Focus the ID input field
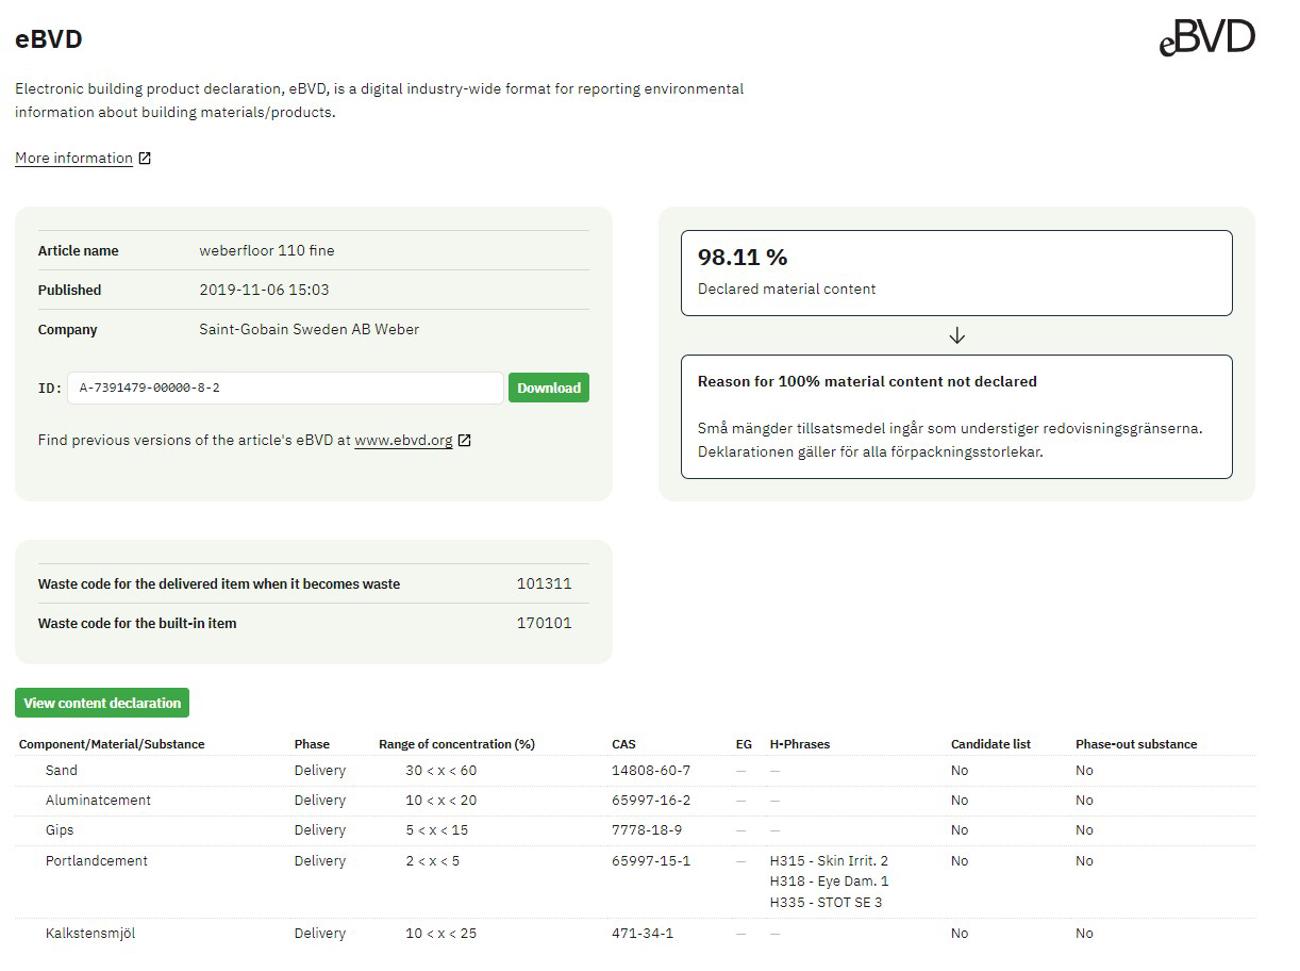 point(284,388)
